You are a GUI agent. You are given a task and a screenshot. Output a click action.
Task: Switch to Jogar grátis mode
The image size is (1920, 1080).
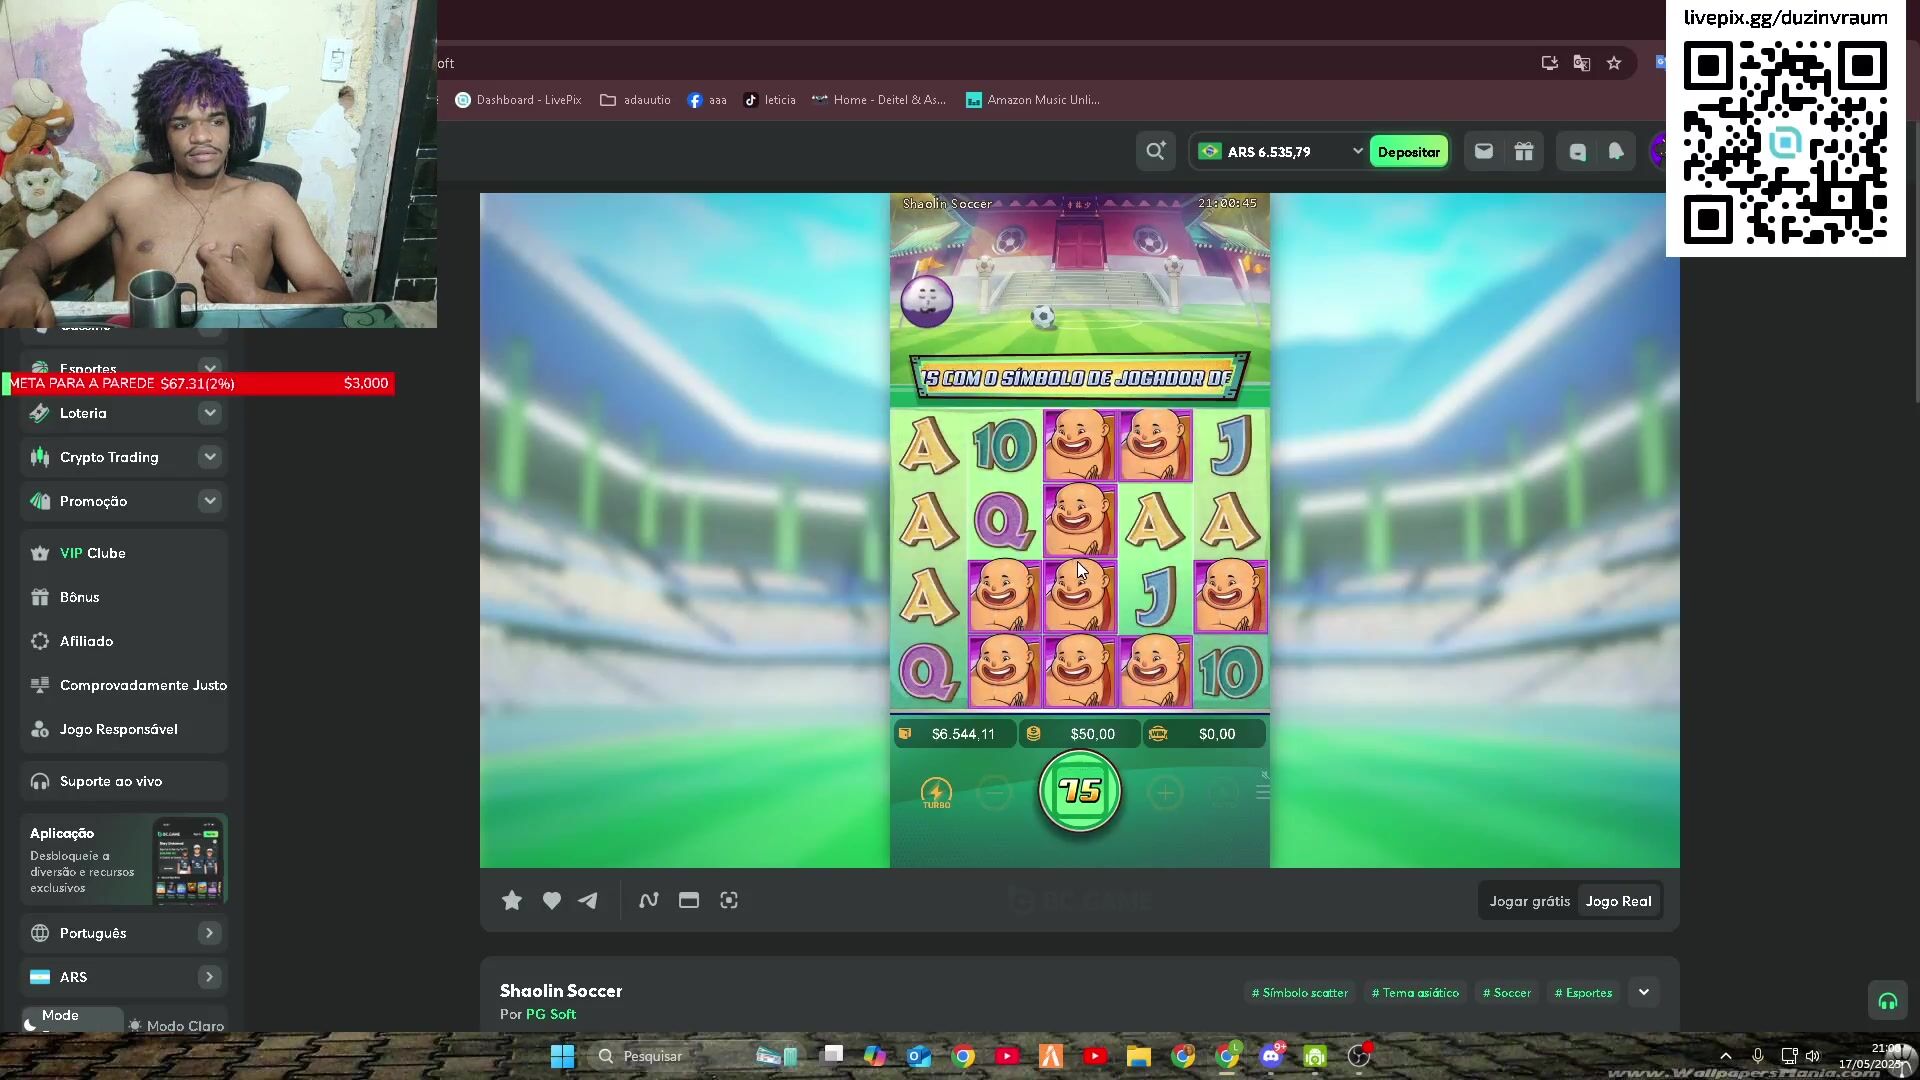point(1529,901)
